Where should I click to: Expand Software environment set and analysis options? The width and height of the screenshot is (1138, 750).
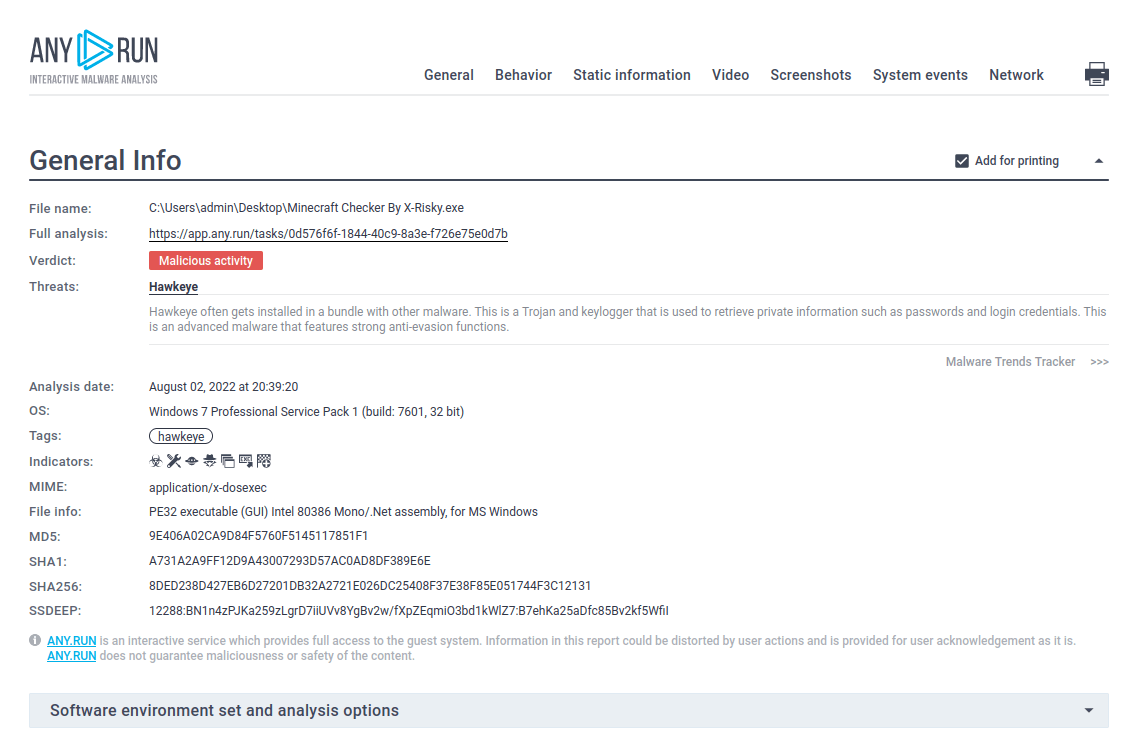click(1088, 711)
